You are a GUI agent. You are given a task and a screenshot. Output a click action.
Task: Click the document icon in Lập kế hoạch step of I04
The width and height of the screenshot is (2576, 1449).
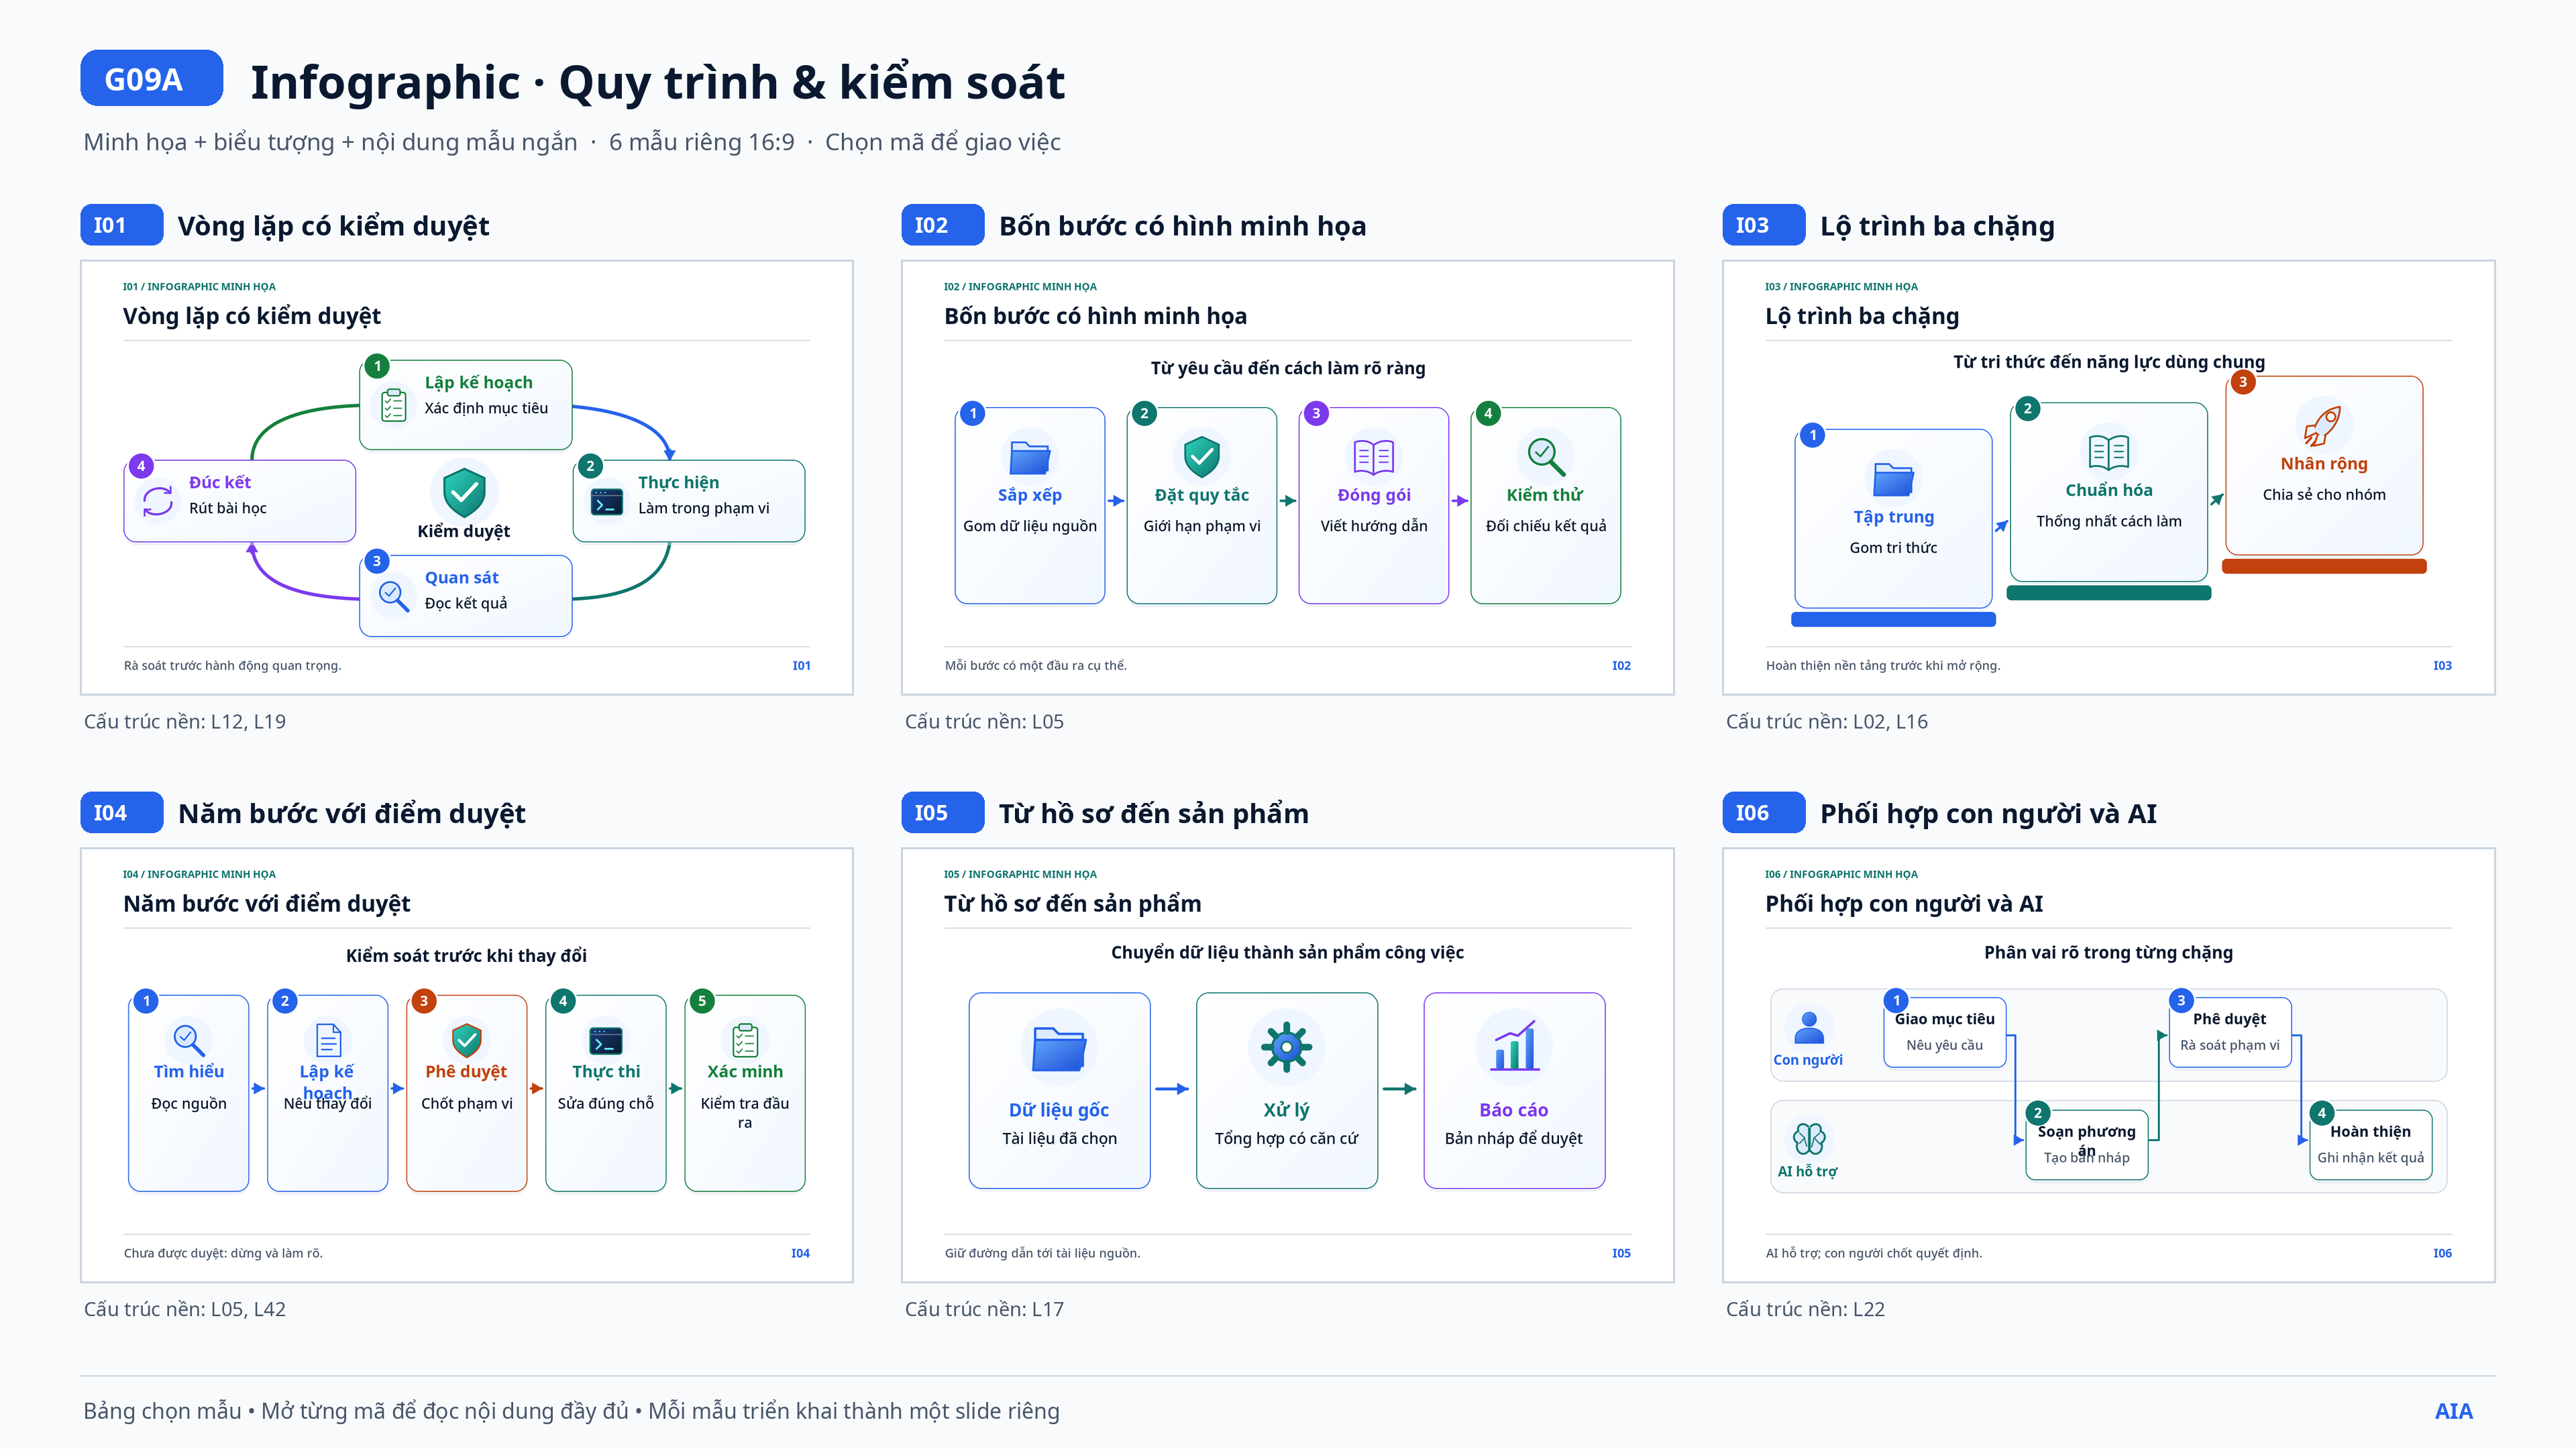tap(328, 1040)
